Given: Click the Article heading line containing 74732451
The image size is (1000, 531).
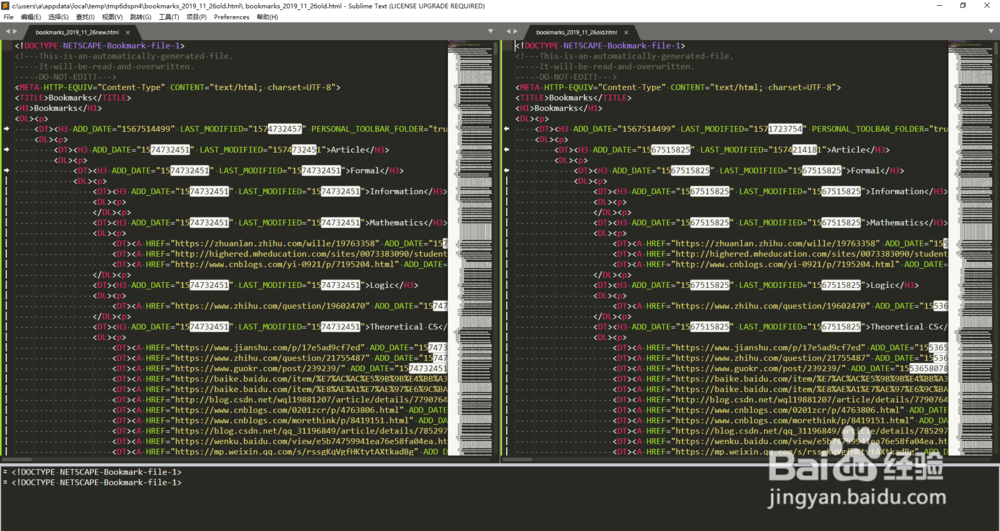Looking at the screenshot, I should tap(223, 150).
